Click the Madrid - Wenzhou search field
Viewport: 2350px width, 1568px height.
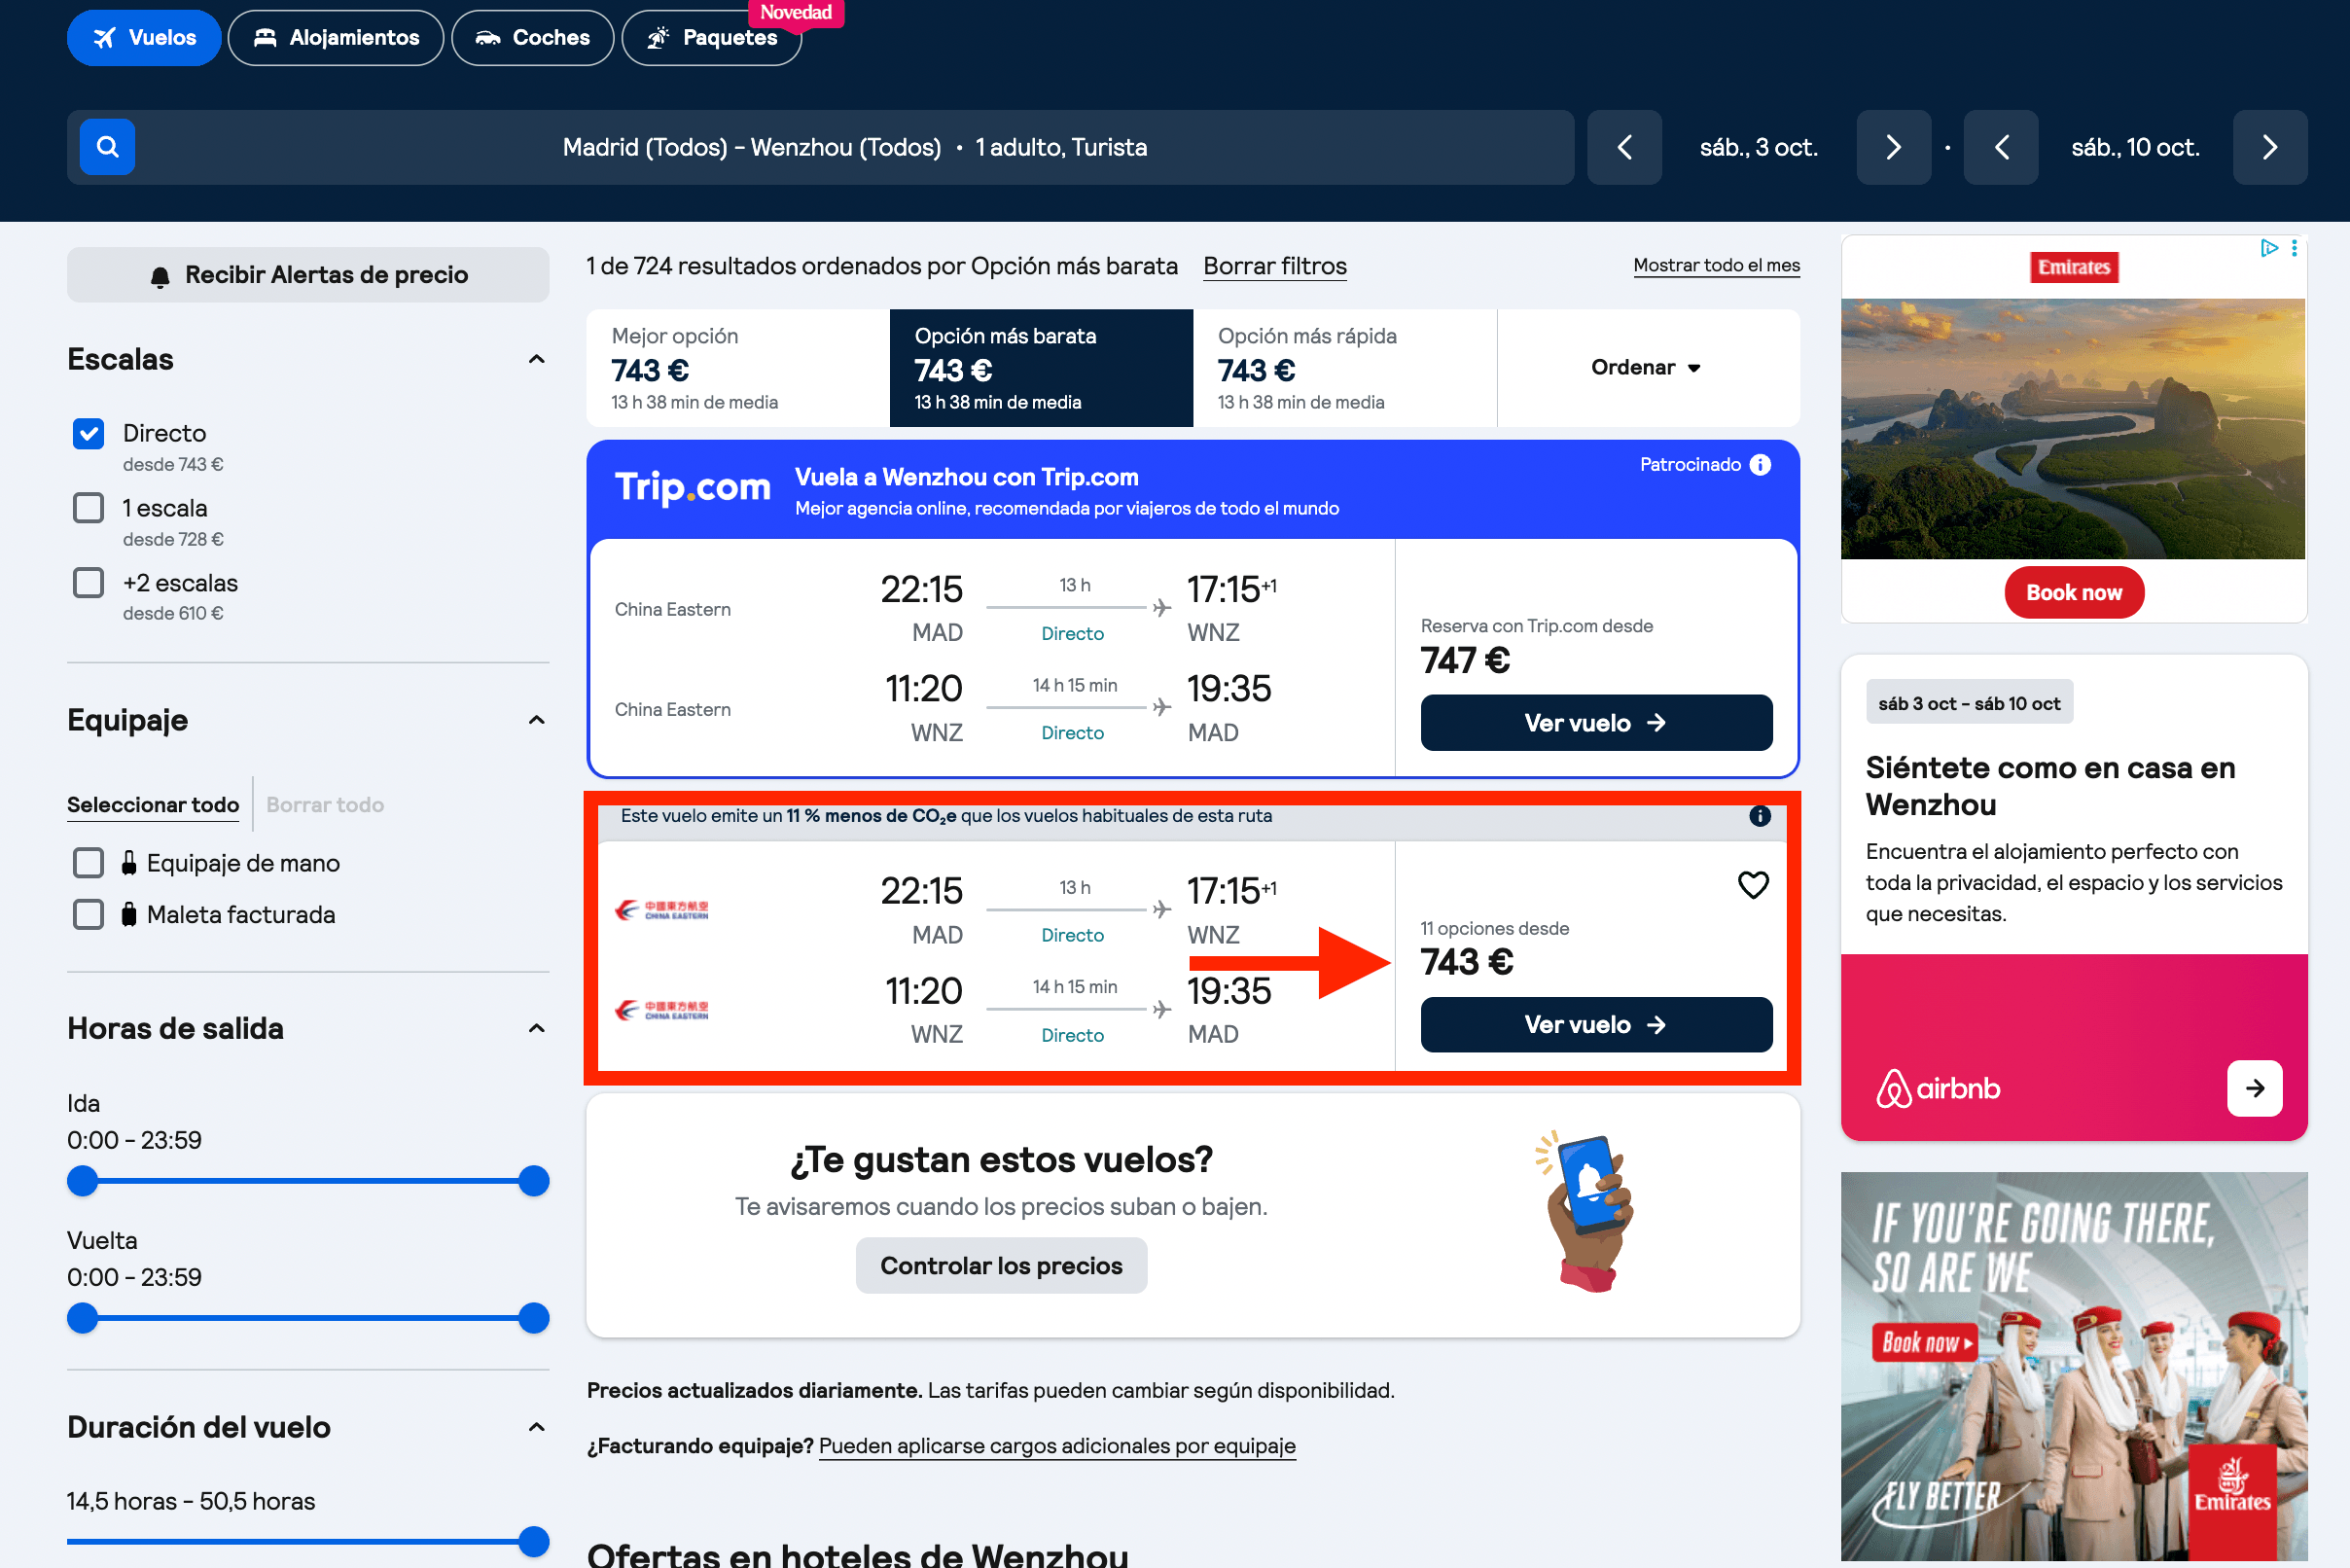coord(821,147)
